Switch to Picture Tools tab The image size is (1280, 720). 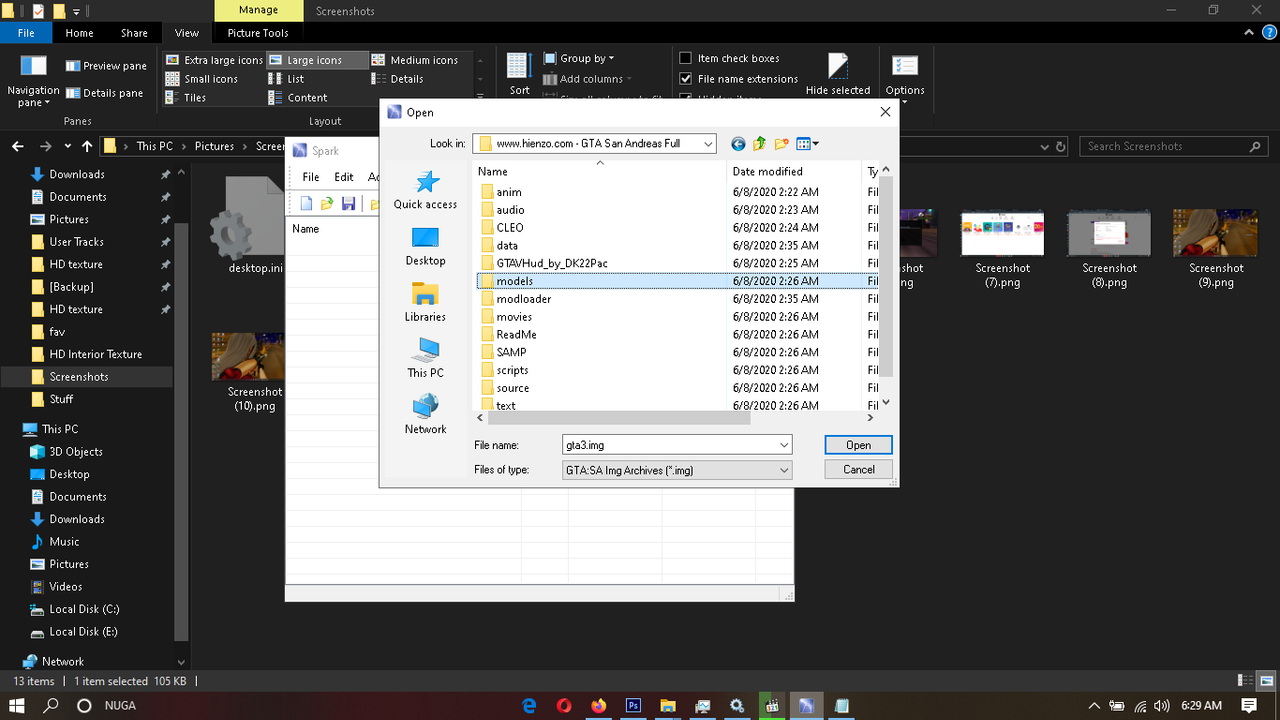[x=257, y=33]
